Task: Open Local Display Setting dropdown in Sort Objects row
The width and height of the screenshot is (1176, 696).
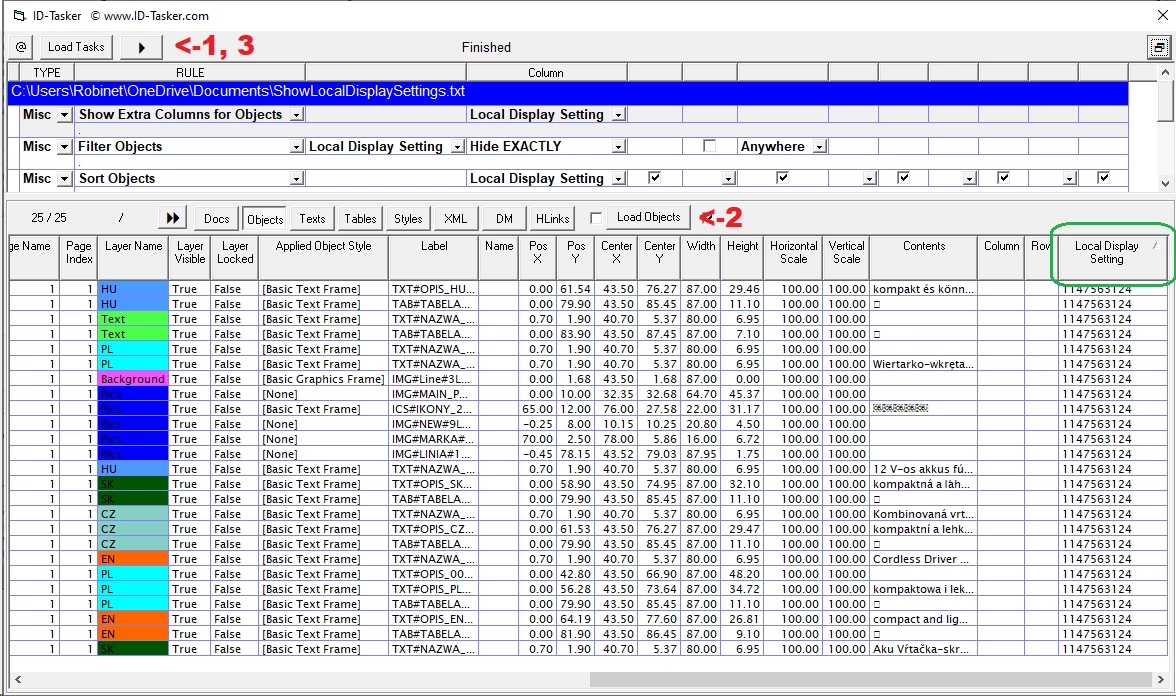Action: (619, 178)
